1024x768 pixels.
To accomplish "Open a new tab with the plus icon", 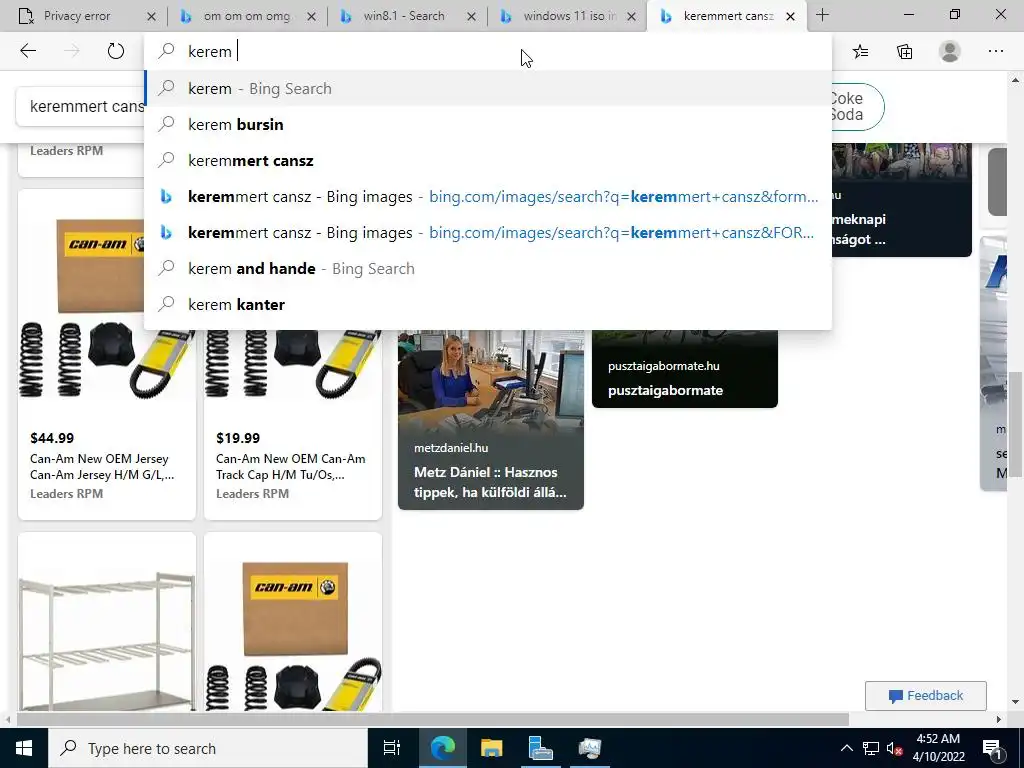I will click(x=822, y=15).
